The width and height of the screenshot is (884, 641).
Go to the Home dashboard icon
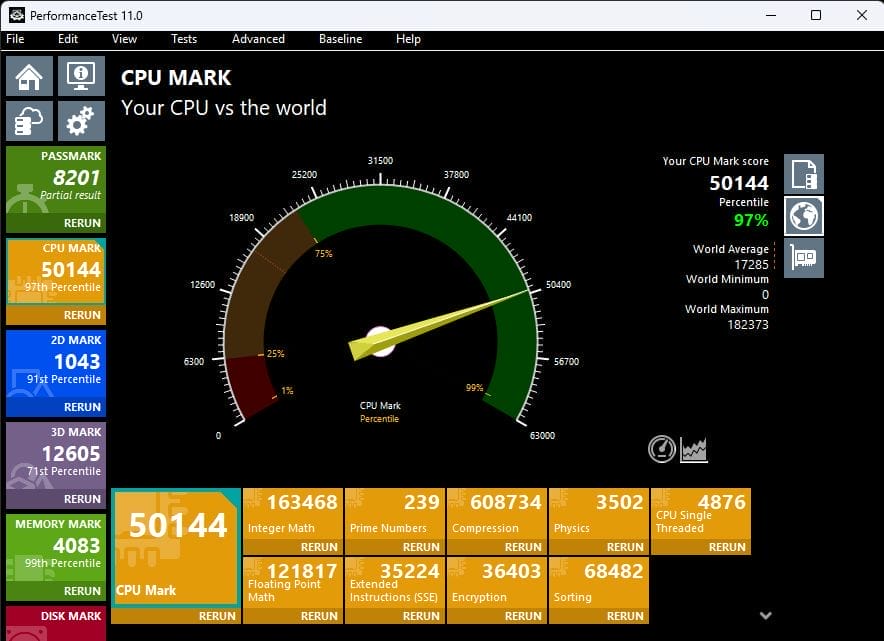(x=29, y=76)
